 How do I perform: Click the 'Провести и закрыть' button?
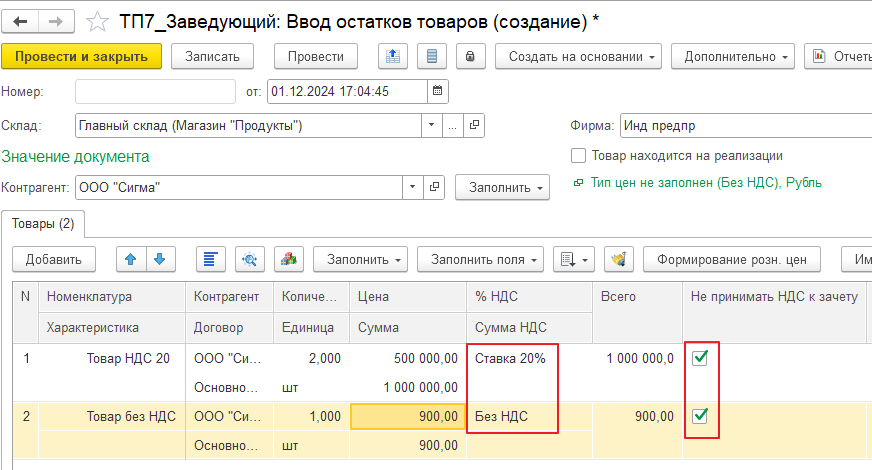tap(82, 57)
